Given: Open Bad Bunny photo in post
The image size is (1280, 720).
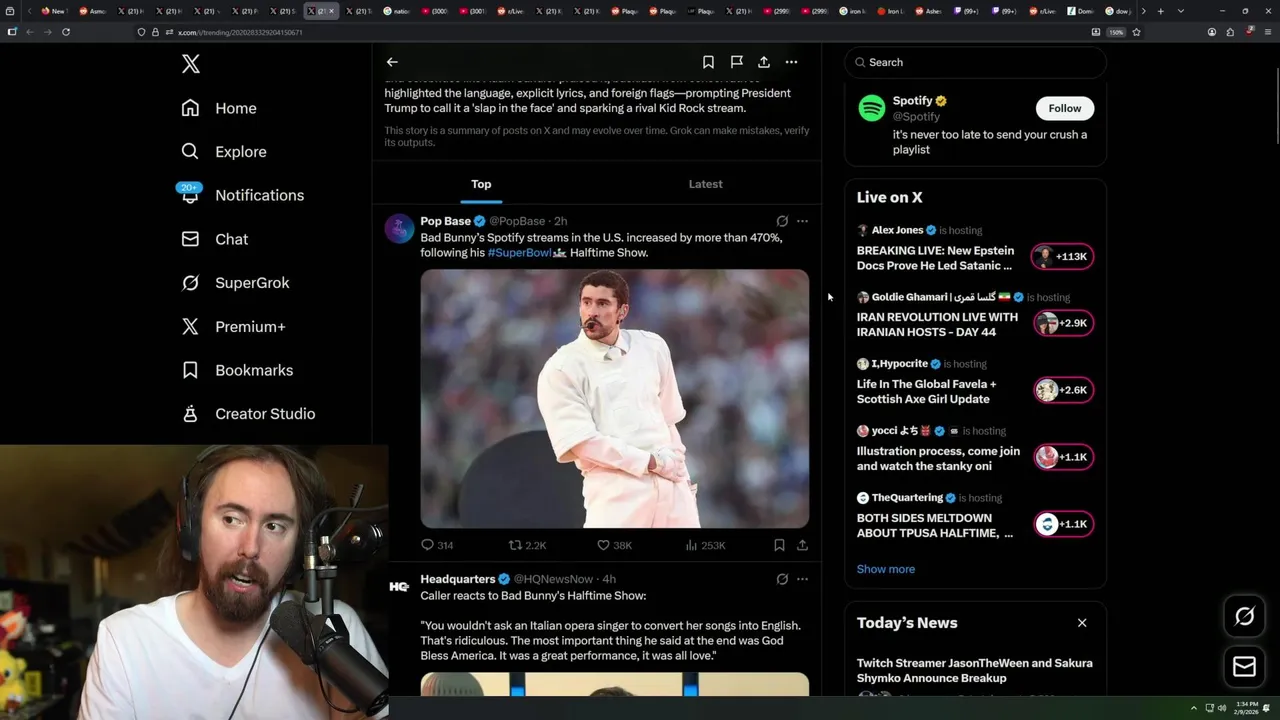Looking at the screenshot, I should click(614, 398).
